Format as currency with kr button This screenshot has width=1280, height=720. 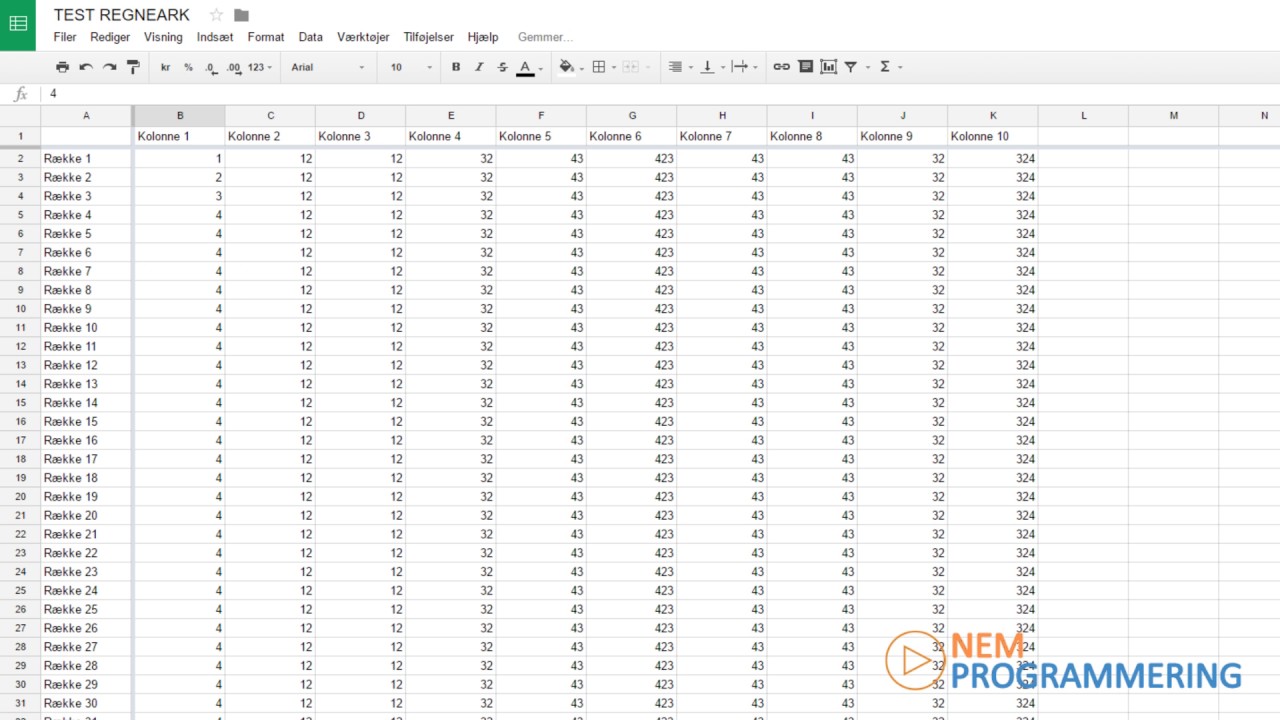[165, 67]
